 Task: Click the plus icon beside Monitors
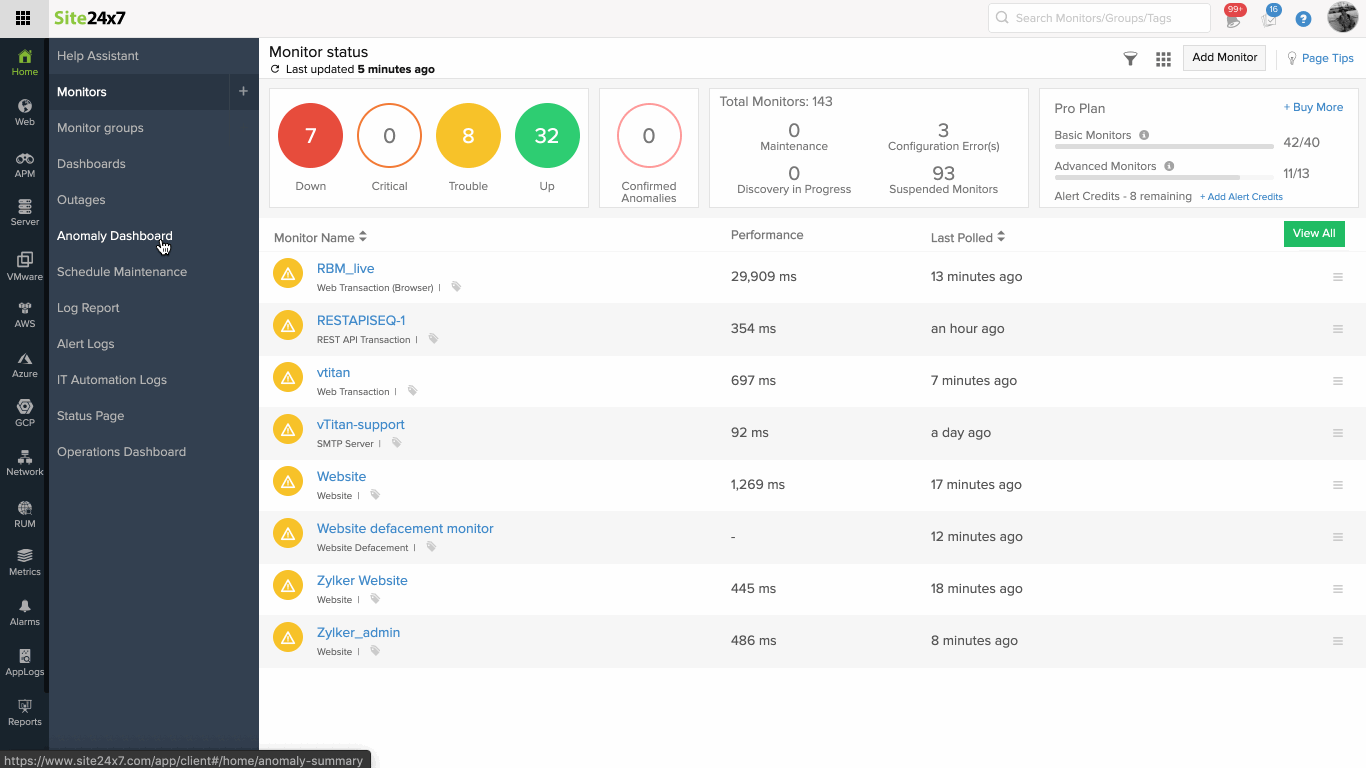coord(243,92)
